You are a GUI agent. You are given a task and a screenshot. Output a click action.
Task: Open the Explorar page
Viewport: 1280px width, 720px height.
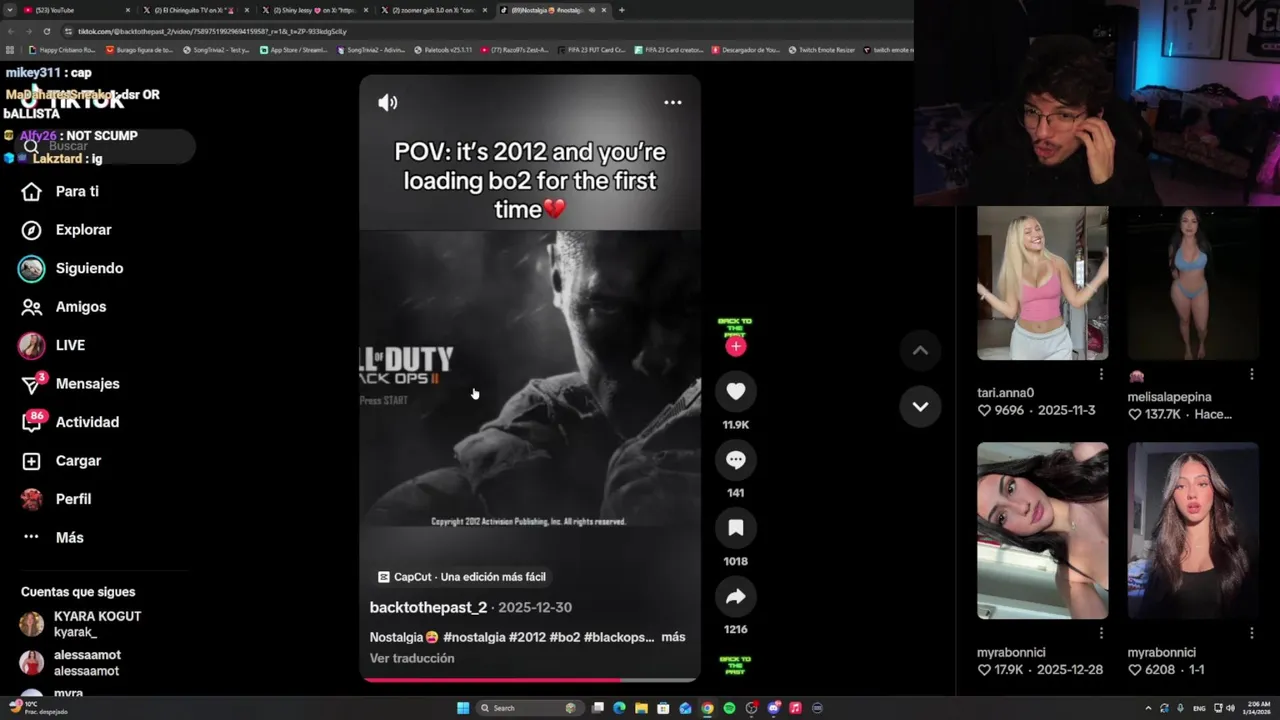click(x=67, y=230)
